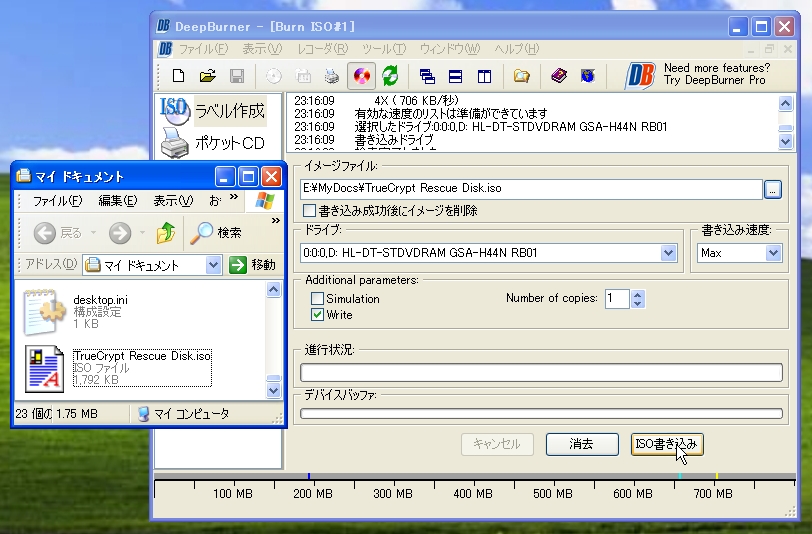Click the grayed erase disc toolbar icon
812x534 pixels.
pyautogui.click(x=303, y=77)
